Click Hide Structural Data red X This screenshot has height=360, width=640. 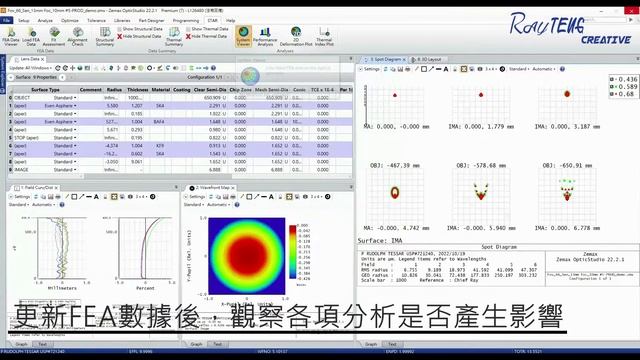pos(120,36)
